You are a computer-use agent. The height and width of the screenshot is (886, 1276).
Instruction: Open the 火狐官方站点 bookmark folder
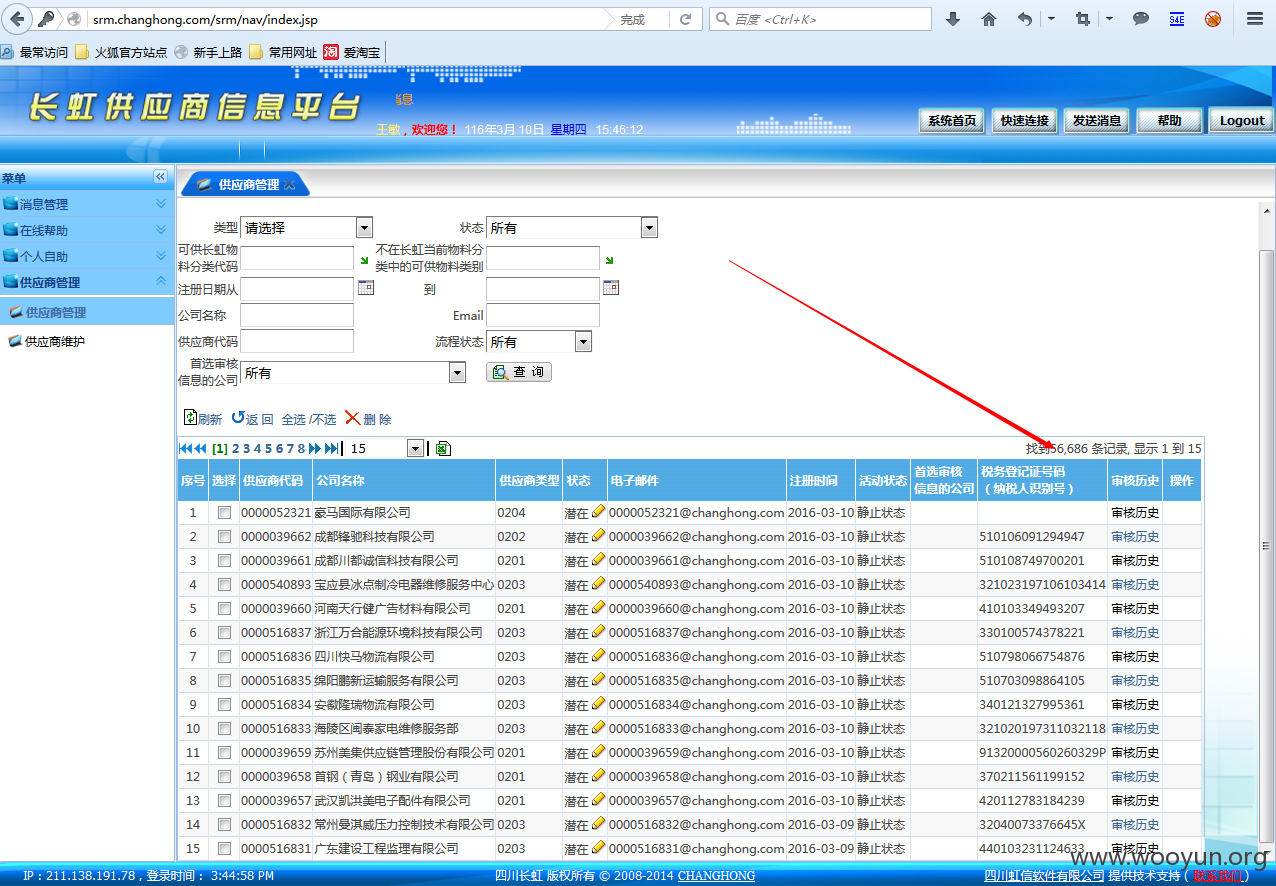coord(122,52)
